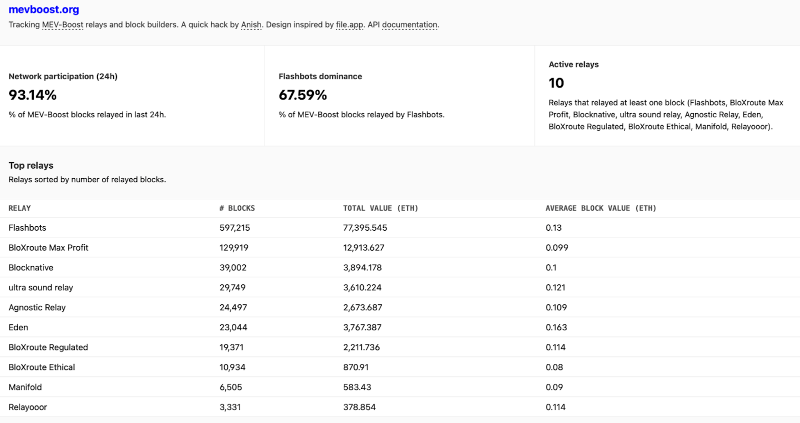Click the Relay column header

(x=20, y=208)
